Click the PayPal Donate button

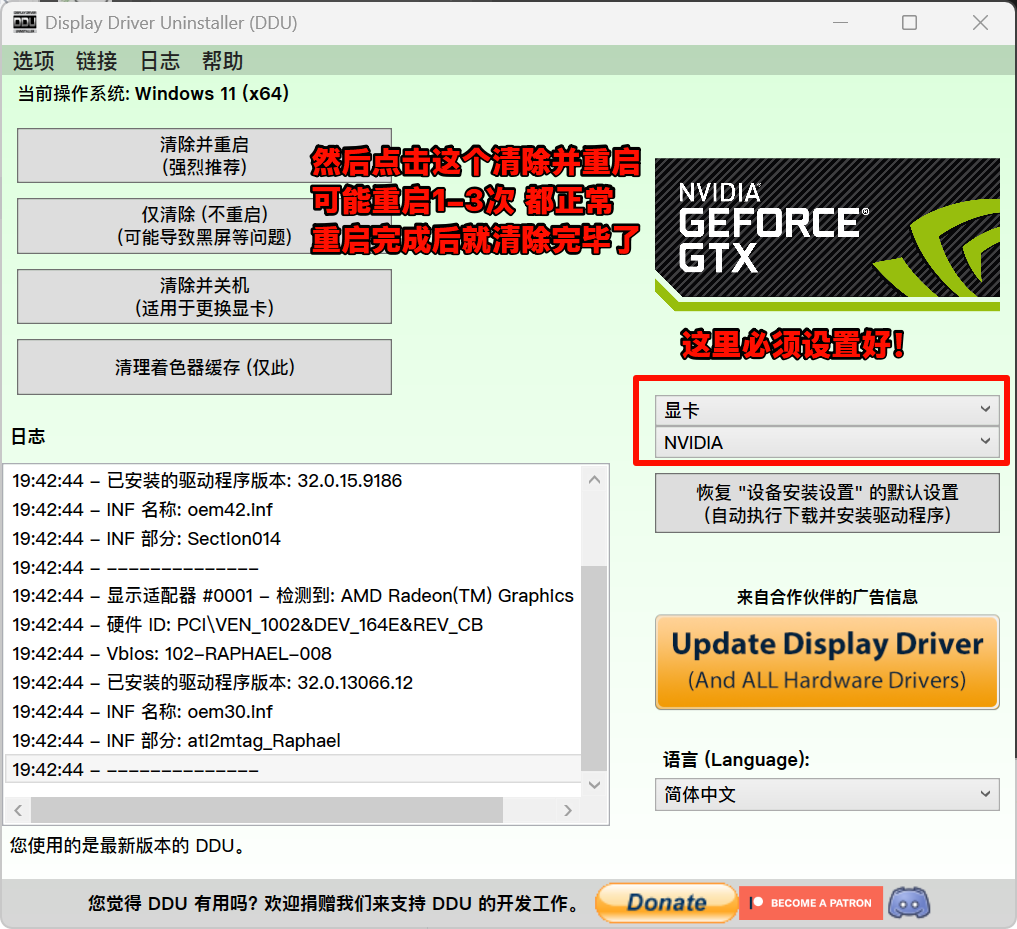666,903
